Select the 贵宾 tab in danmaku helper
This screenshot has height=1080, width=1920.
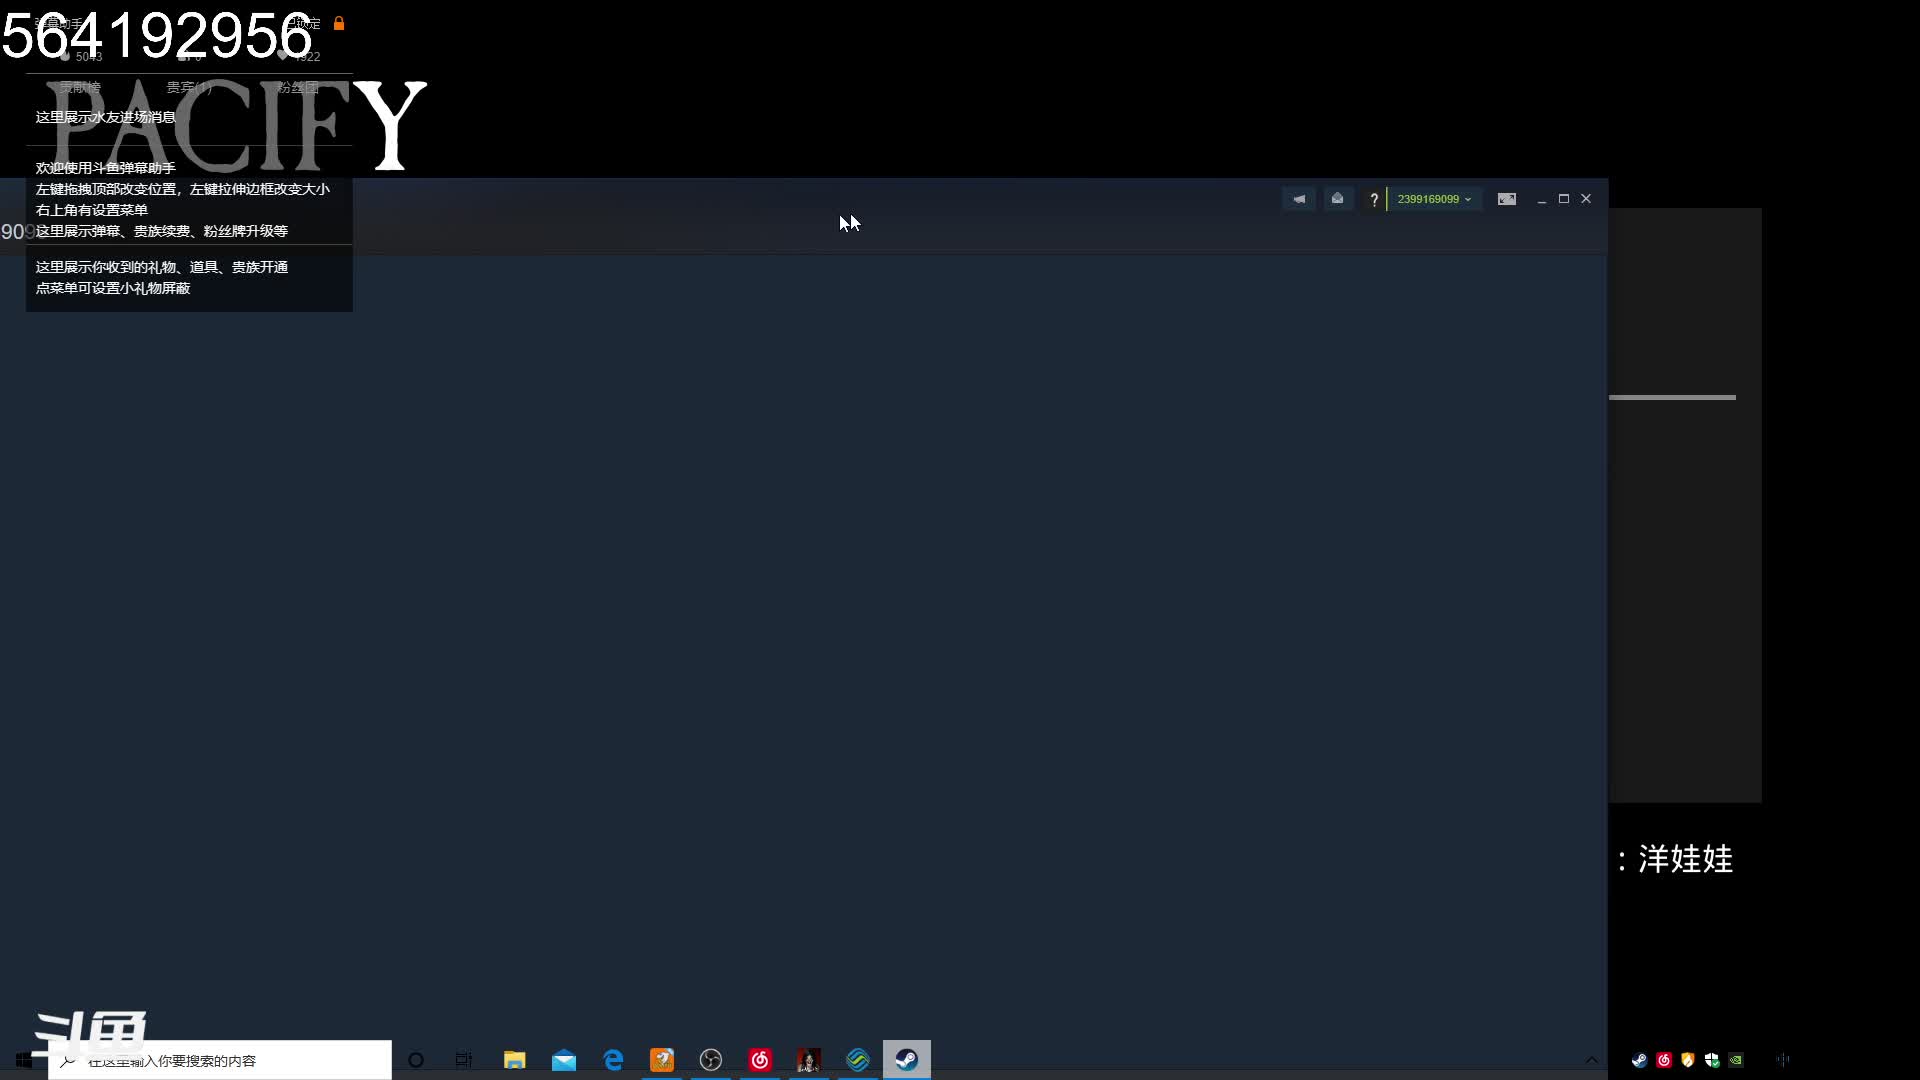pyautogui.click(x=189, y=87)
